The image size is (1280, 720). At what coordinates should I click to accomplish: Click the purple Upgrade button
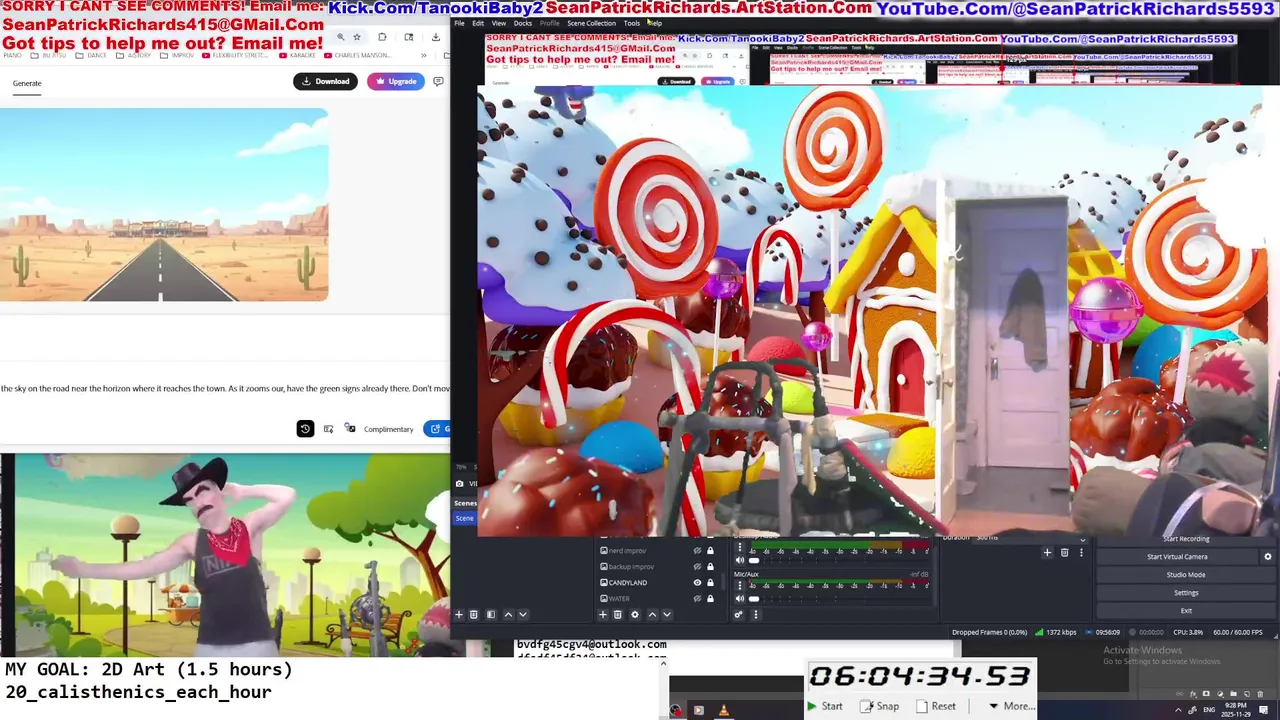[x=396, y=81]
